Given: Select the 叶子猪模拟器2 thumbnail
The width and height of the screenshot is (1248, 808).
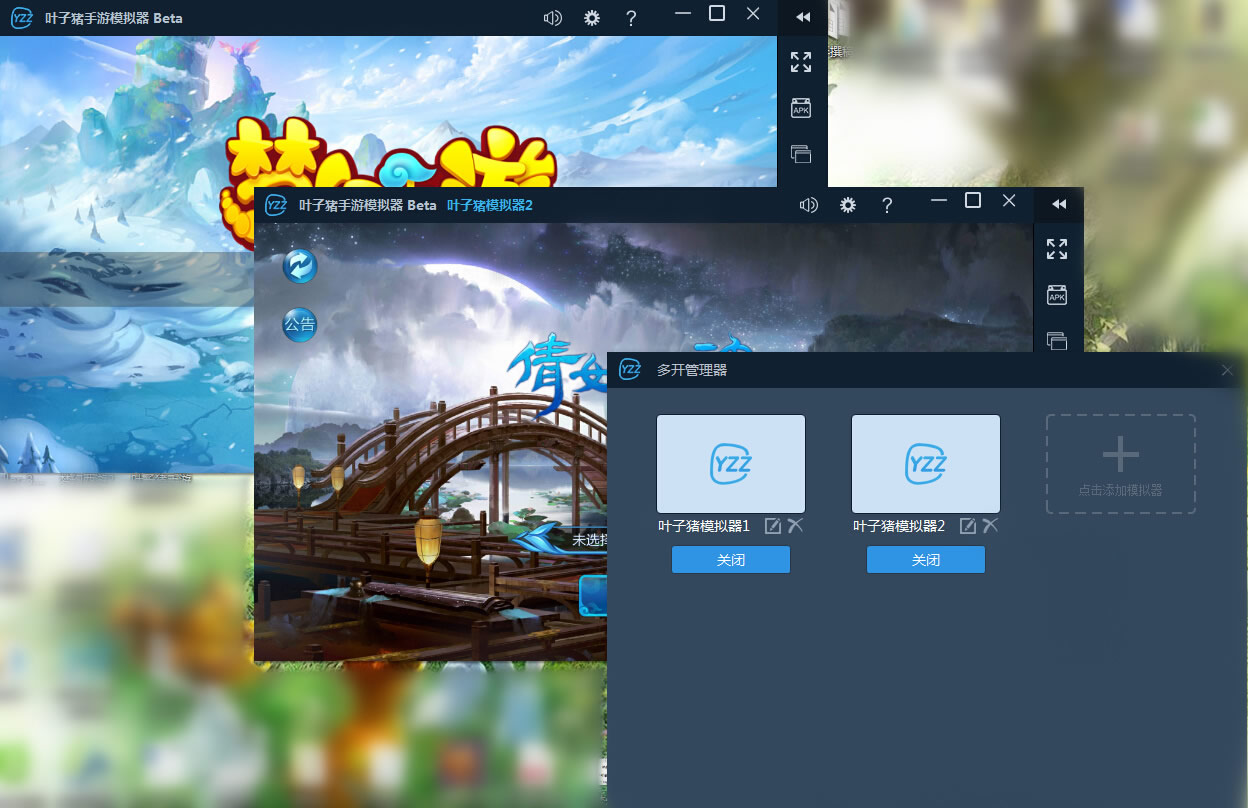Looking at the screenshot, I should pos(926,464).
